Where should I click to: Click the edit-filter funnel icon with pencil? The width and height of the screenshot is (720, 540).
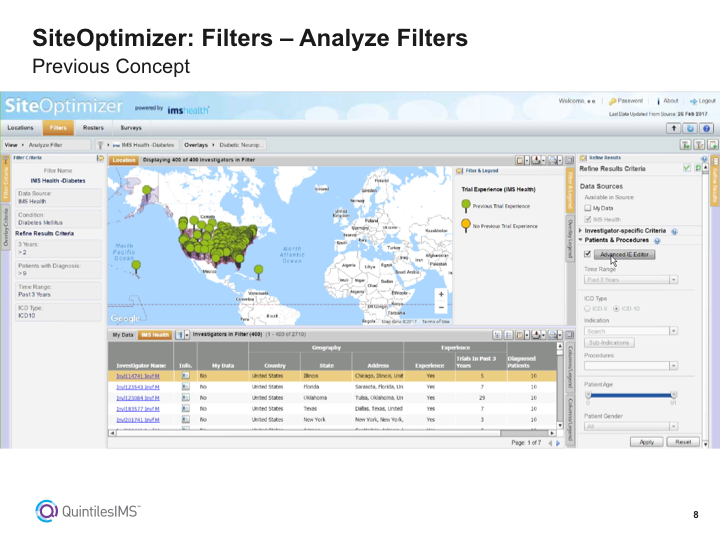(x=699, y=145)
